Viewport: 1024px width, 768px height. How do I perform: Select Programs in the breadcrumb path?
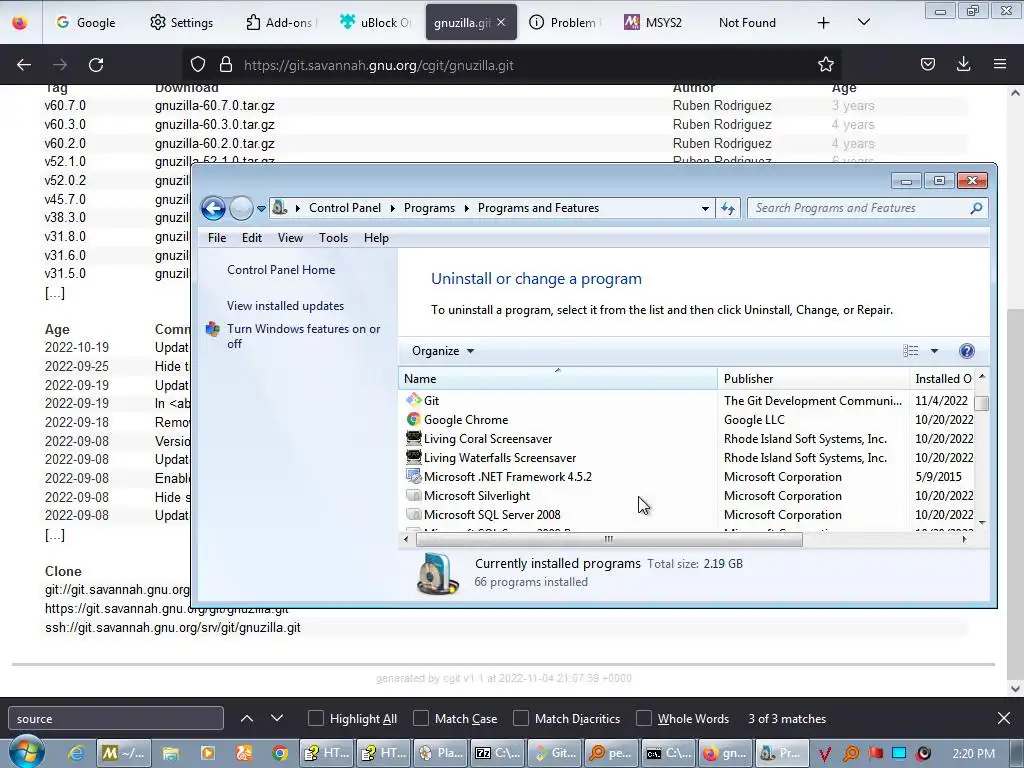coord(429,208)
